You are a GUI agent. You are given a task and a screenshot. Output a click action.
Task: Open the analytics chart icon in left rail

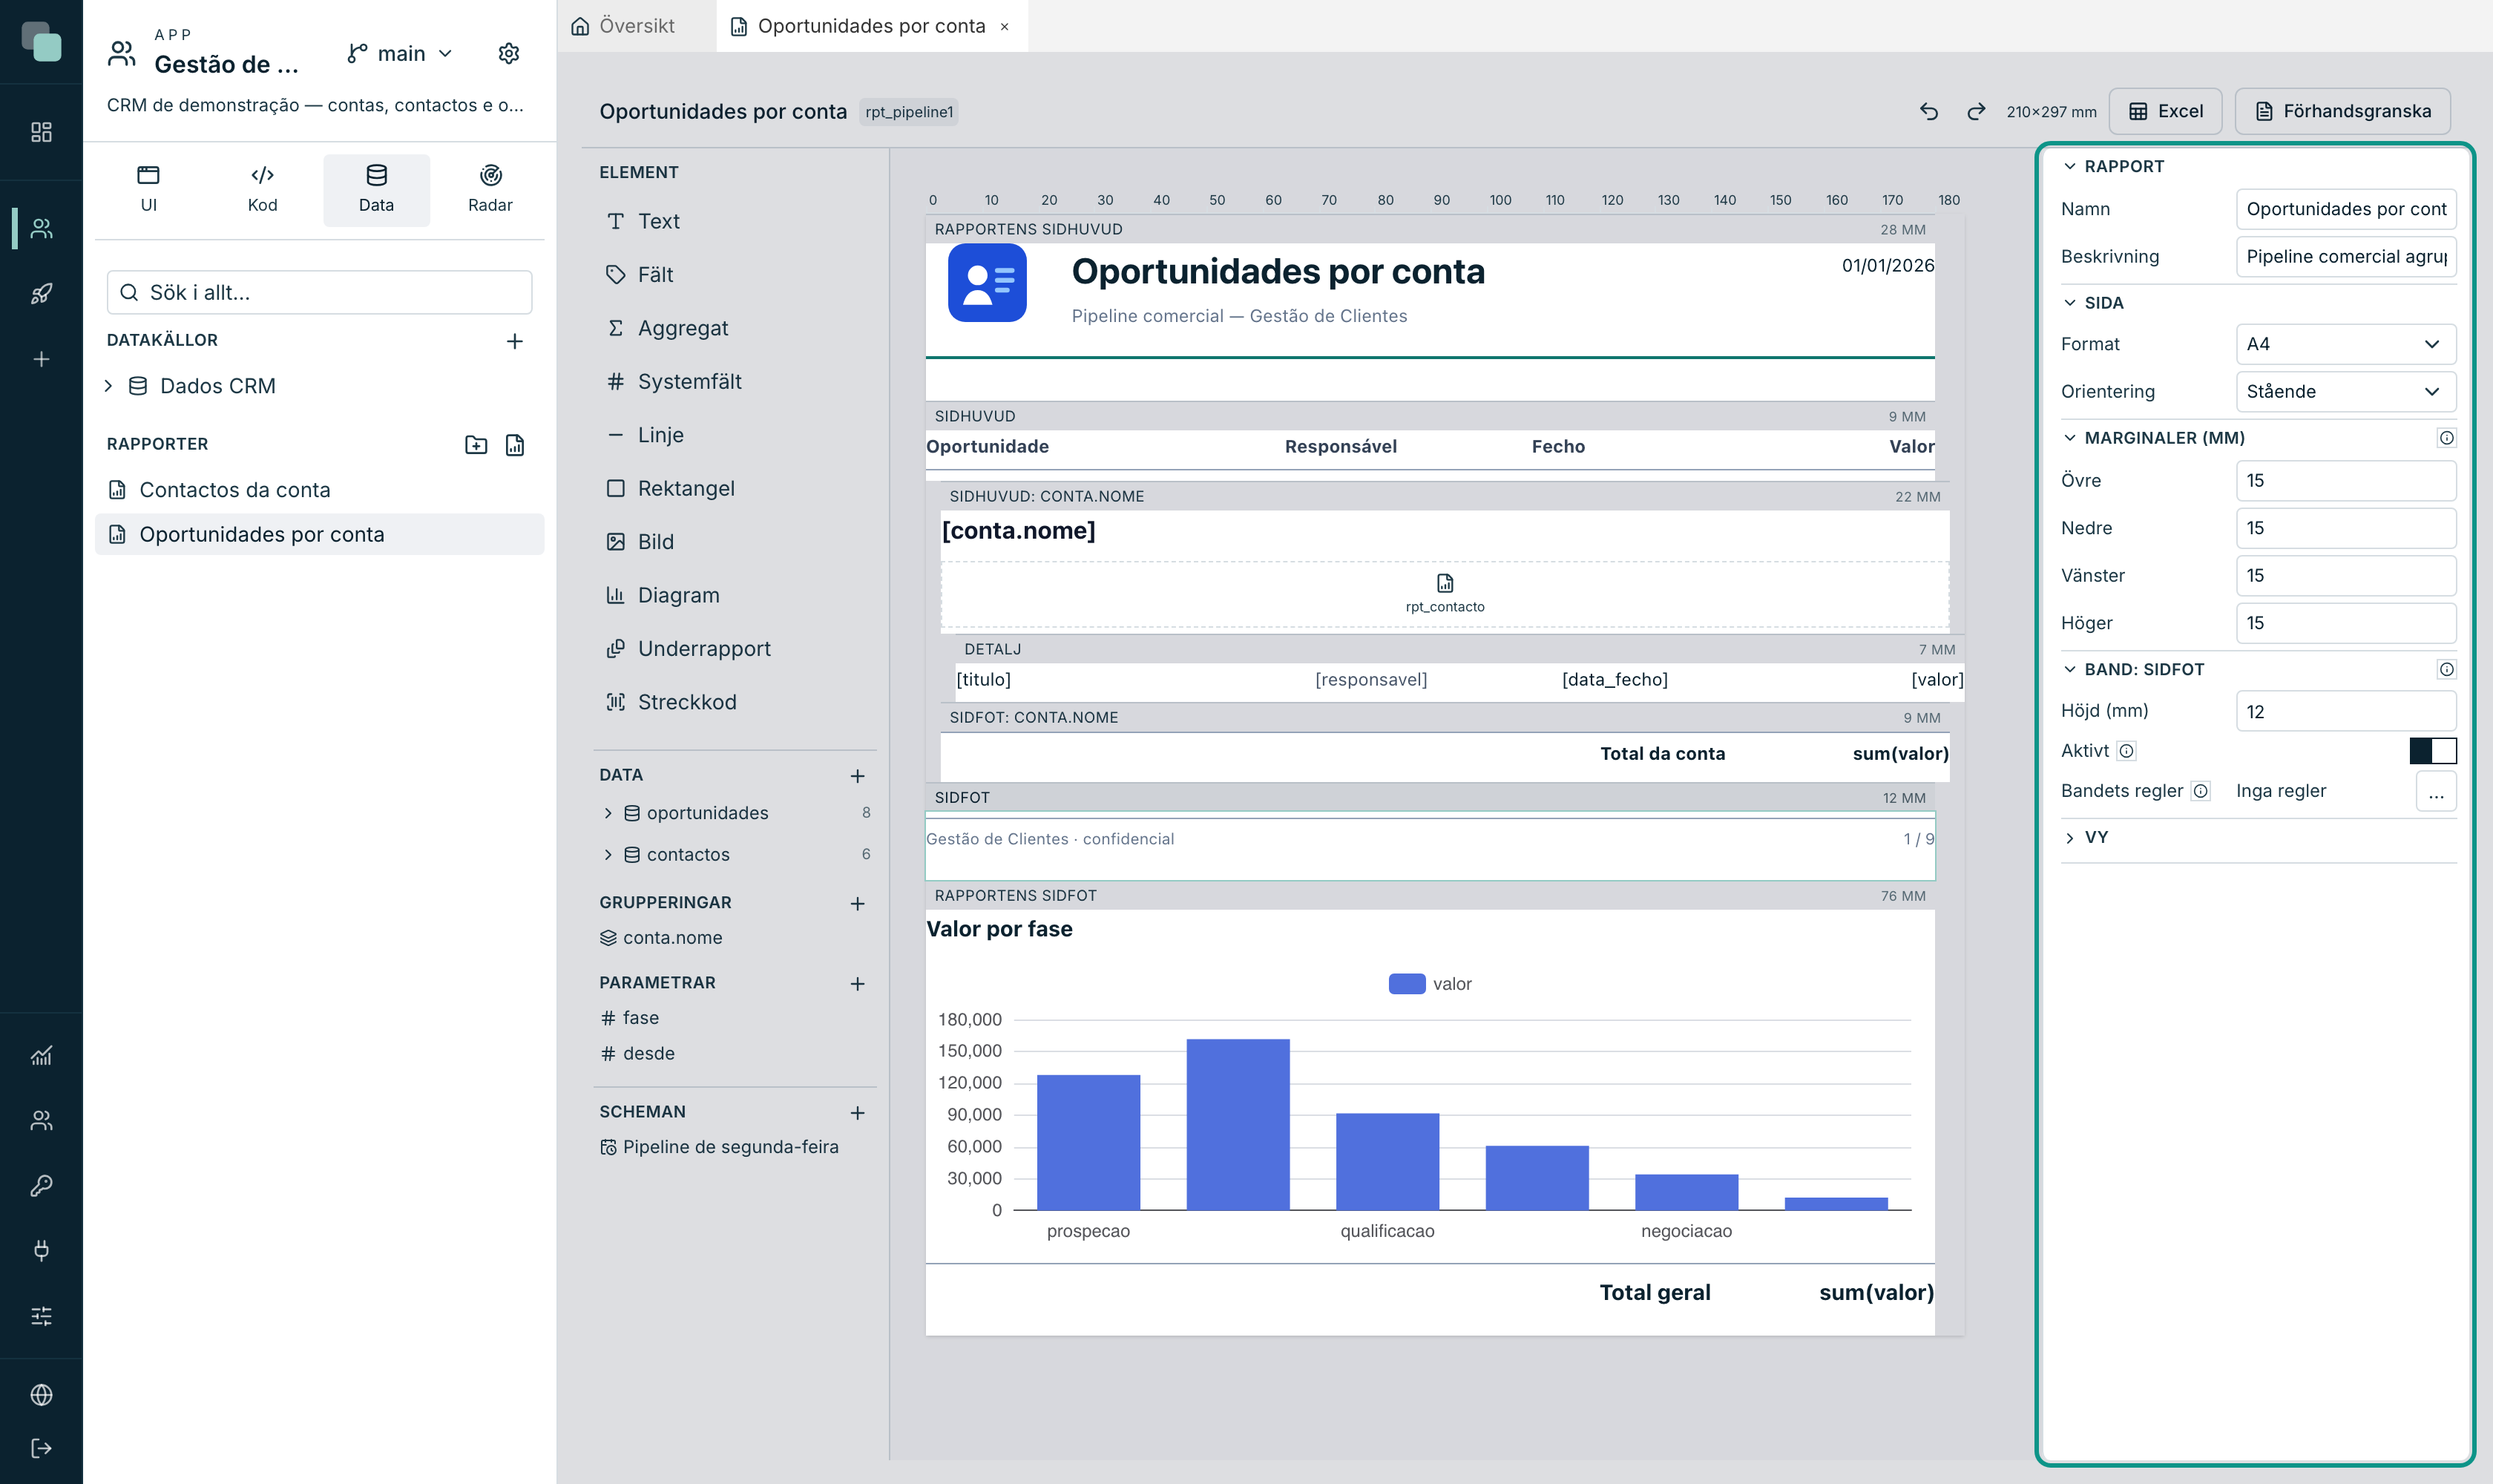[x=41, y=1055]
